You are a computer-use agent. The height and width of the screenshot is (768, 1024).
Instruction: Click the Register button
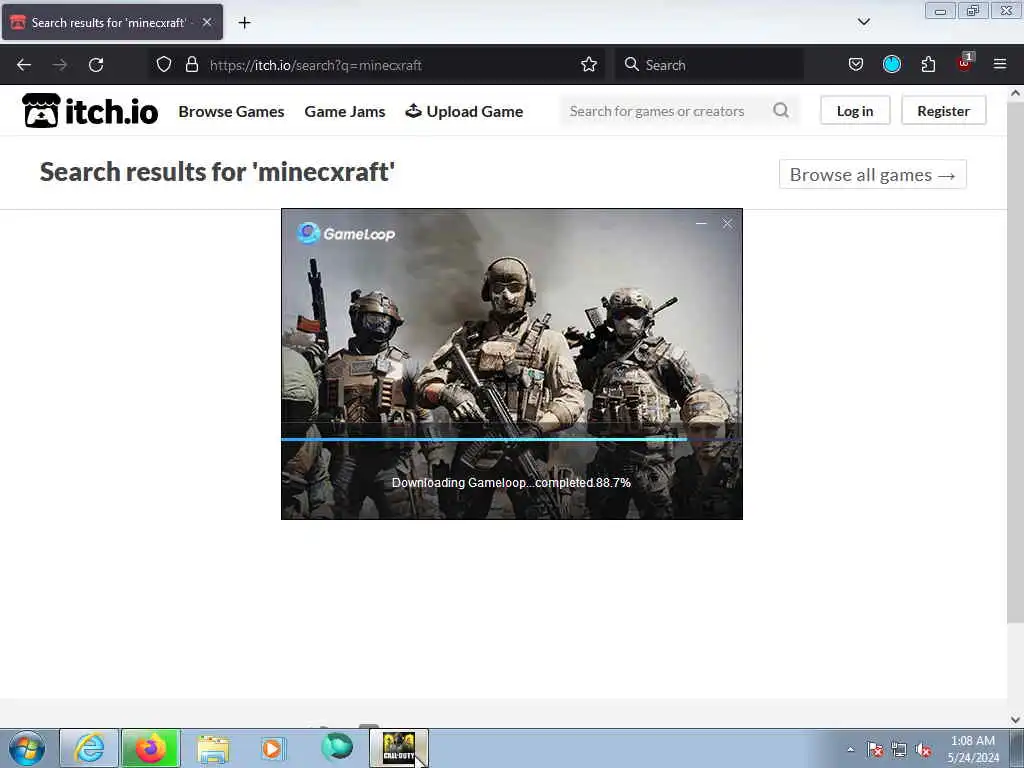(944, 110)
